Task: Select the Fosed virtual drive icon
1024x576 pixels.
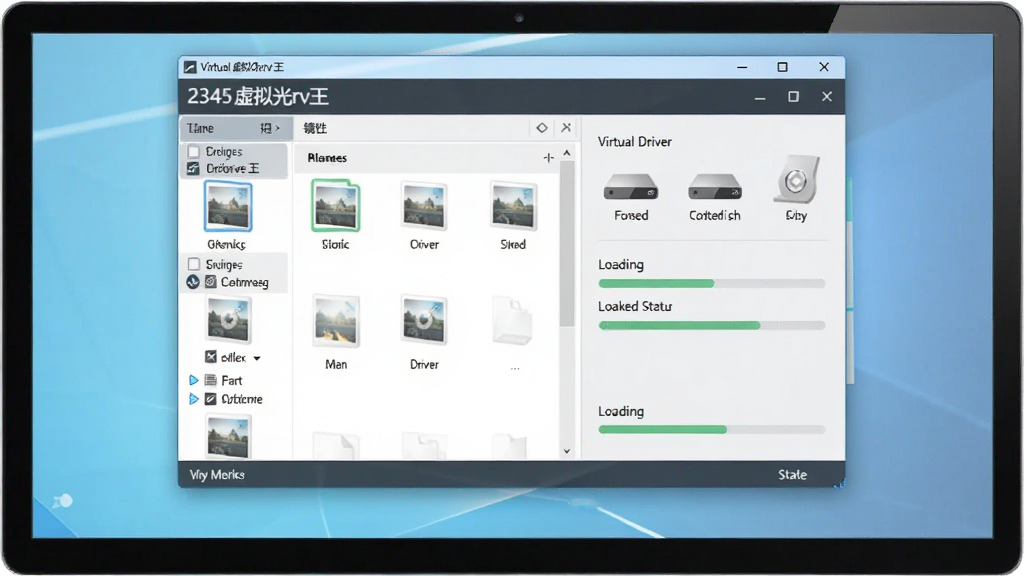Action: point(630,187)
